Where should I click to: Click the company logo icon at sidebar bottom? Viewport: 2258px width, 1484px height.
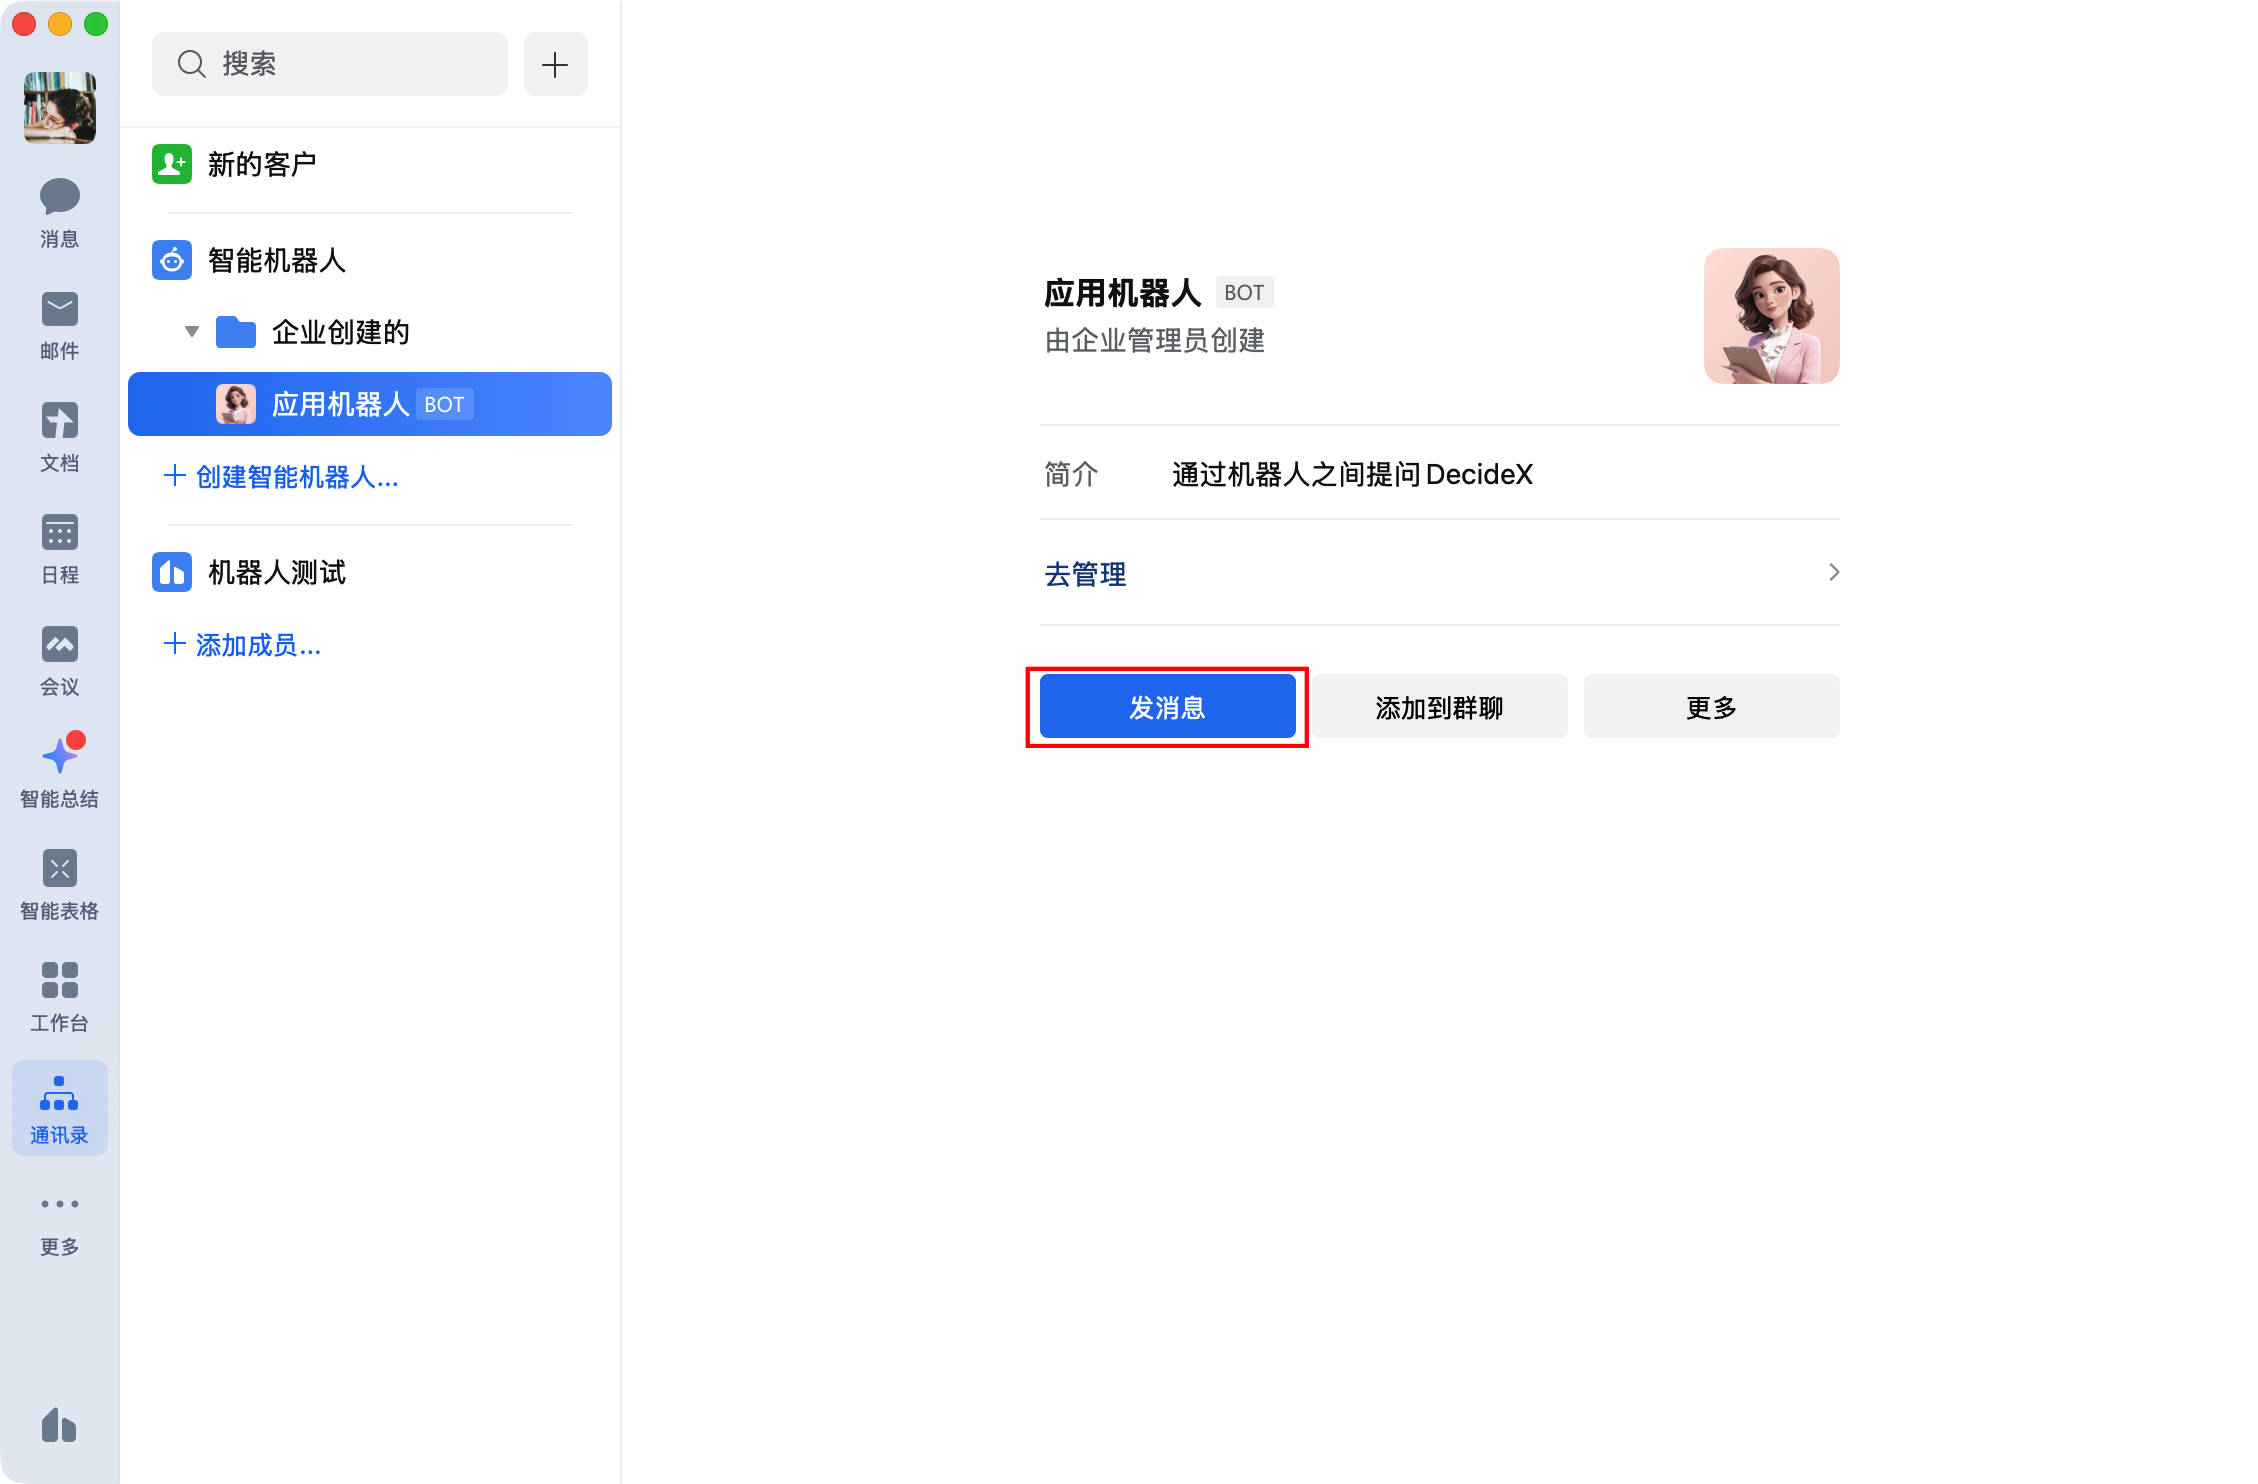click(x=59, y=1425)
